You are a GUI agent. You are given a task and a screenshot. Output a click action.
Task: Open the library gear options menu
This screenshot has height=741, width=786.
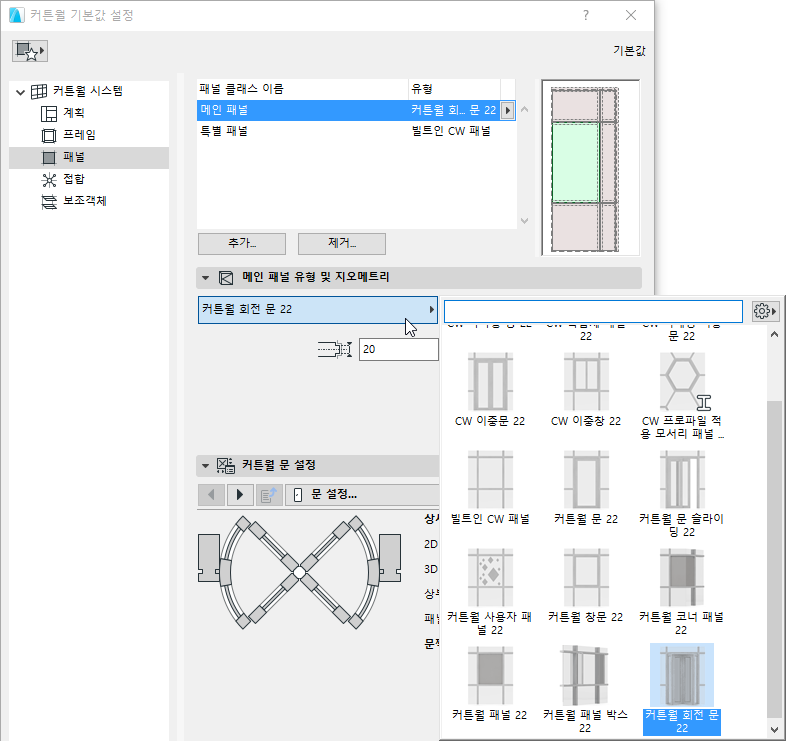coord(765,311)
